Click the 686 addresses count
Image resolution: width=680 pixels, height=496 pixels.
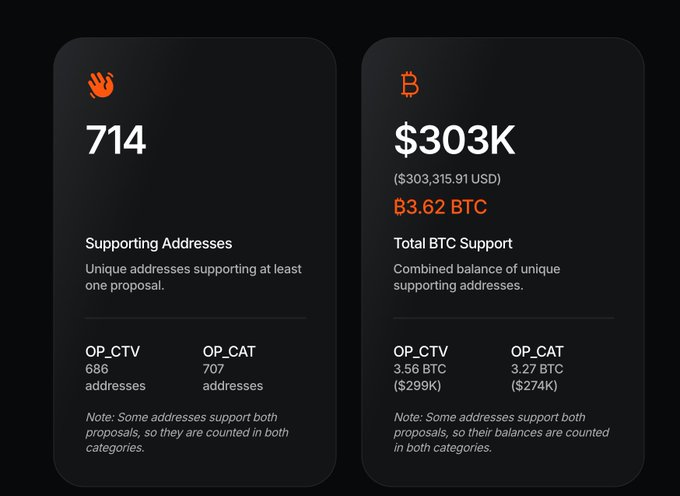tap(115, 377)
